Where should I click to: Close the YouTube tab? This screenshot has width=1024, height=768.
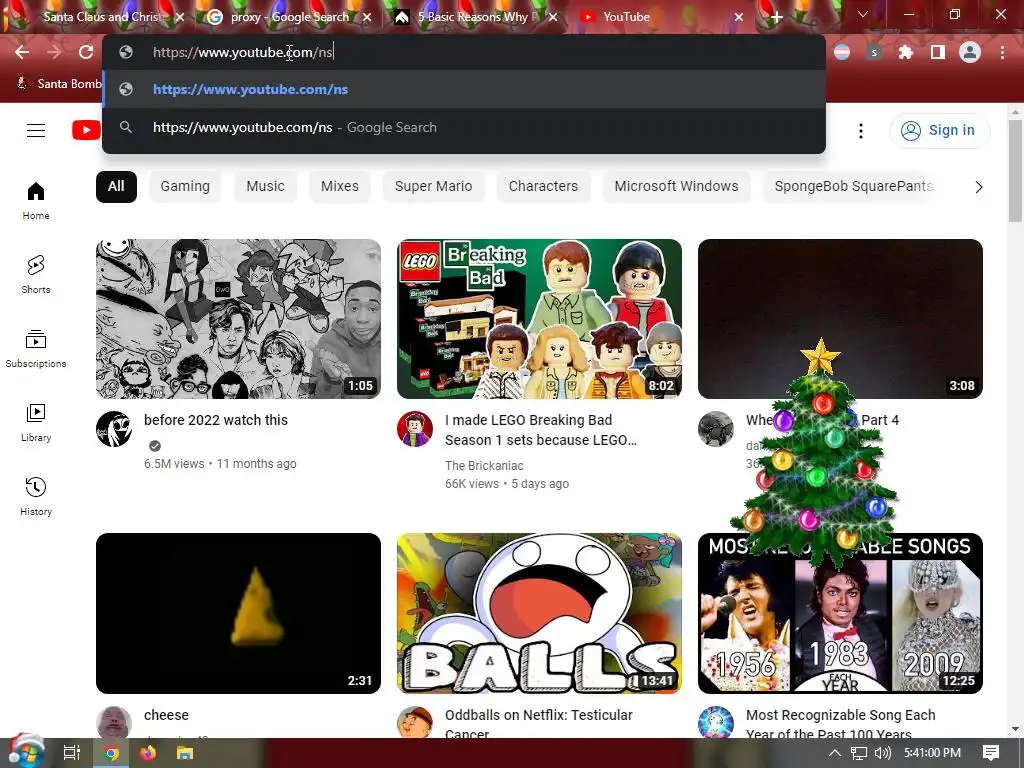point(739,18)
